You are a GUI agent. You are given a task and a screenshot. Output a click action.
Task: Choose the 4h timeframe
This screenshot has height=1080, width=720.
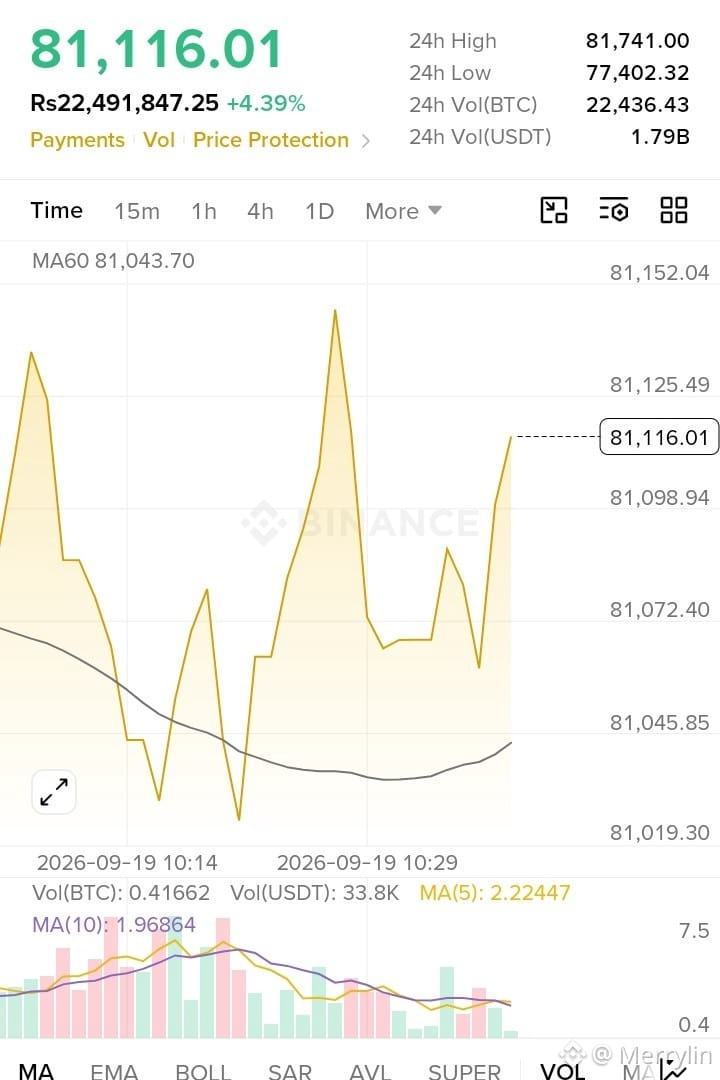coord(260,211)
